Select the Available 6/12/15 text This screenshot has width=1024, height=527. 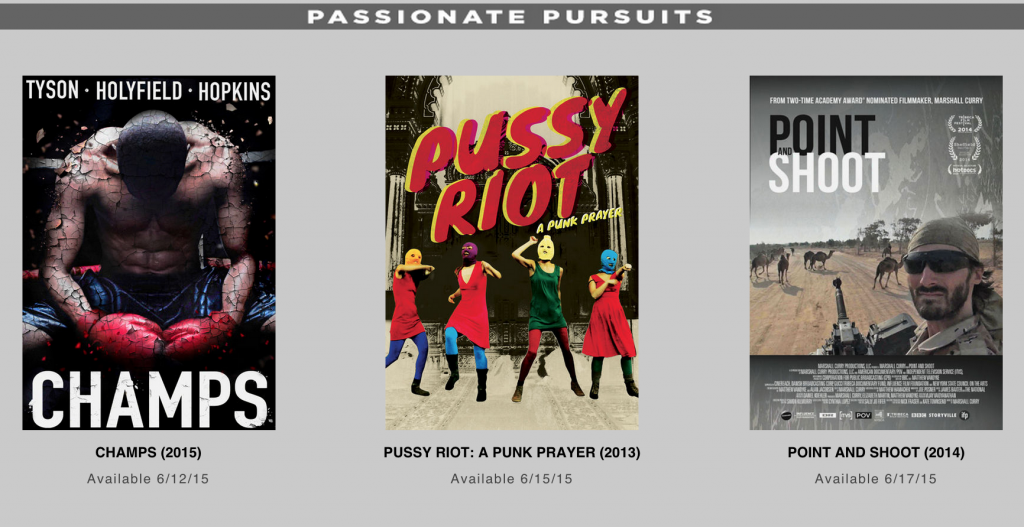point(148,479)
